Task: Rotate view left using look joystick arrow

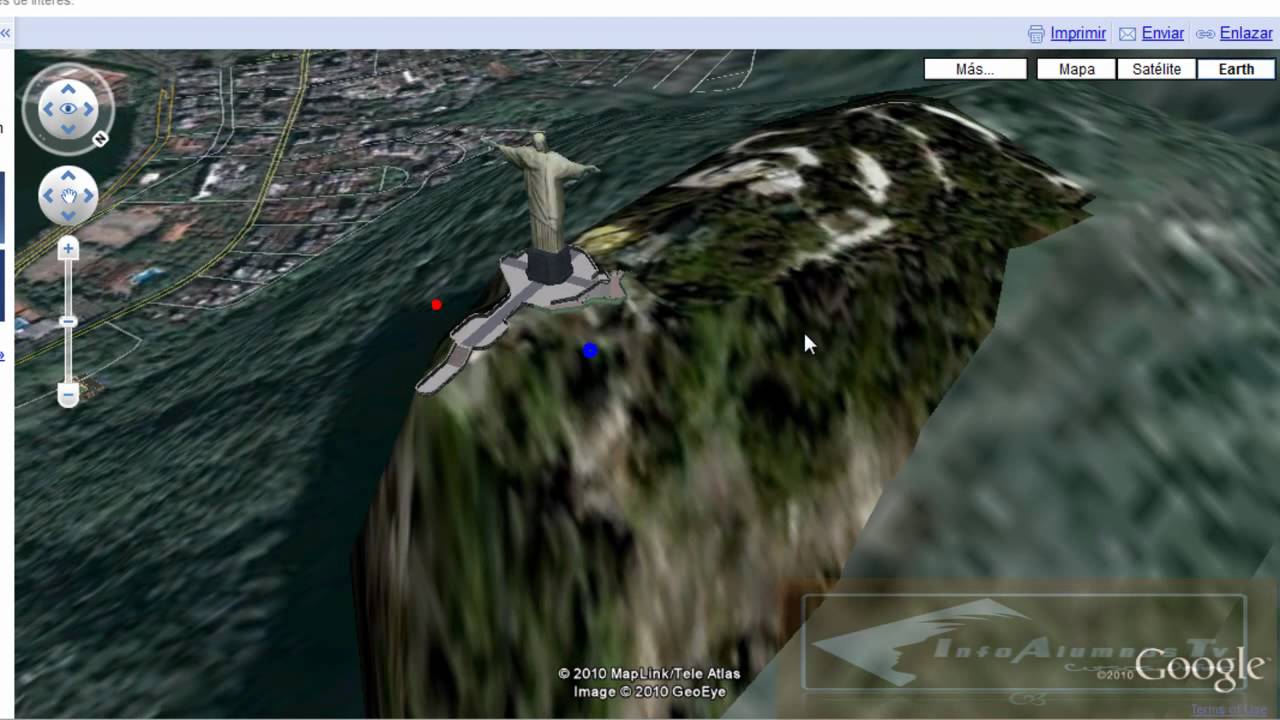Action: click(x=47, y=109)
